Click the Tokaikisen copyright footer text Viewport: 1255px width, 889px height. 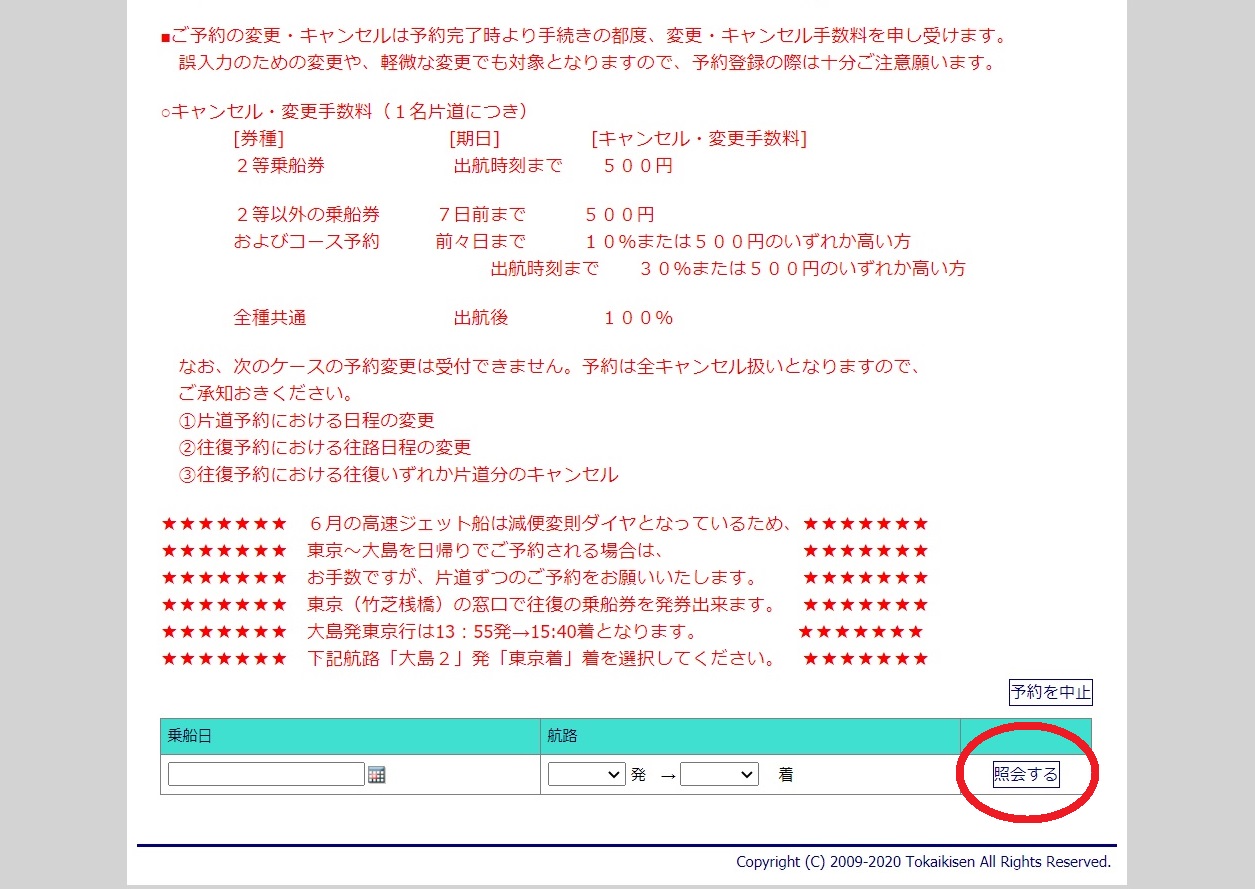coord(922,862)
